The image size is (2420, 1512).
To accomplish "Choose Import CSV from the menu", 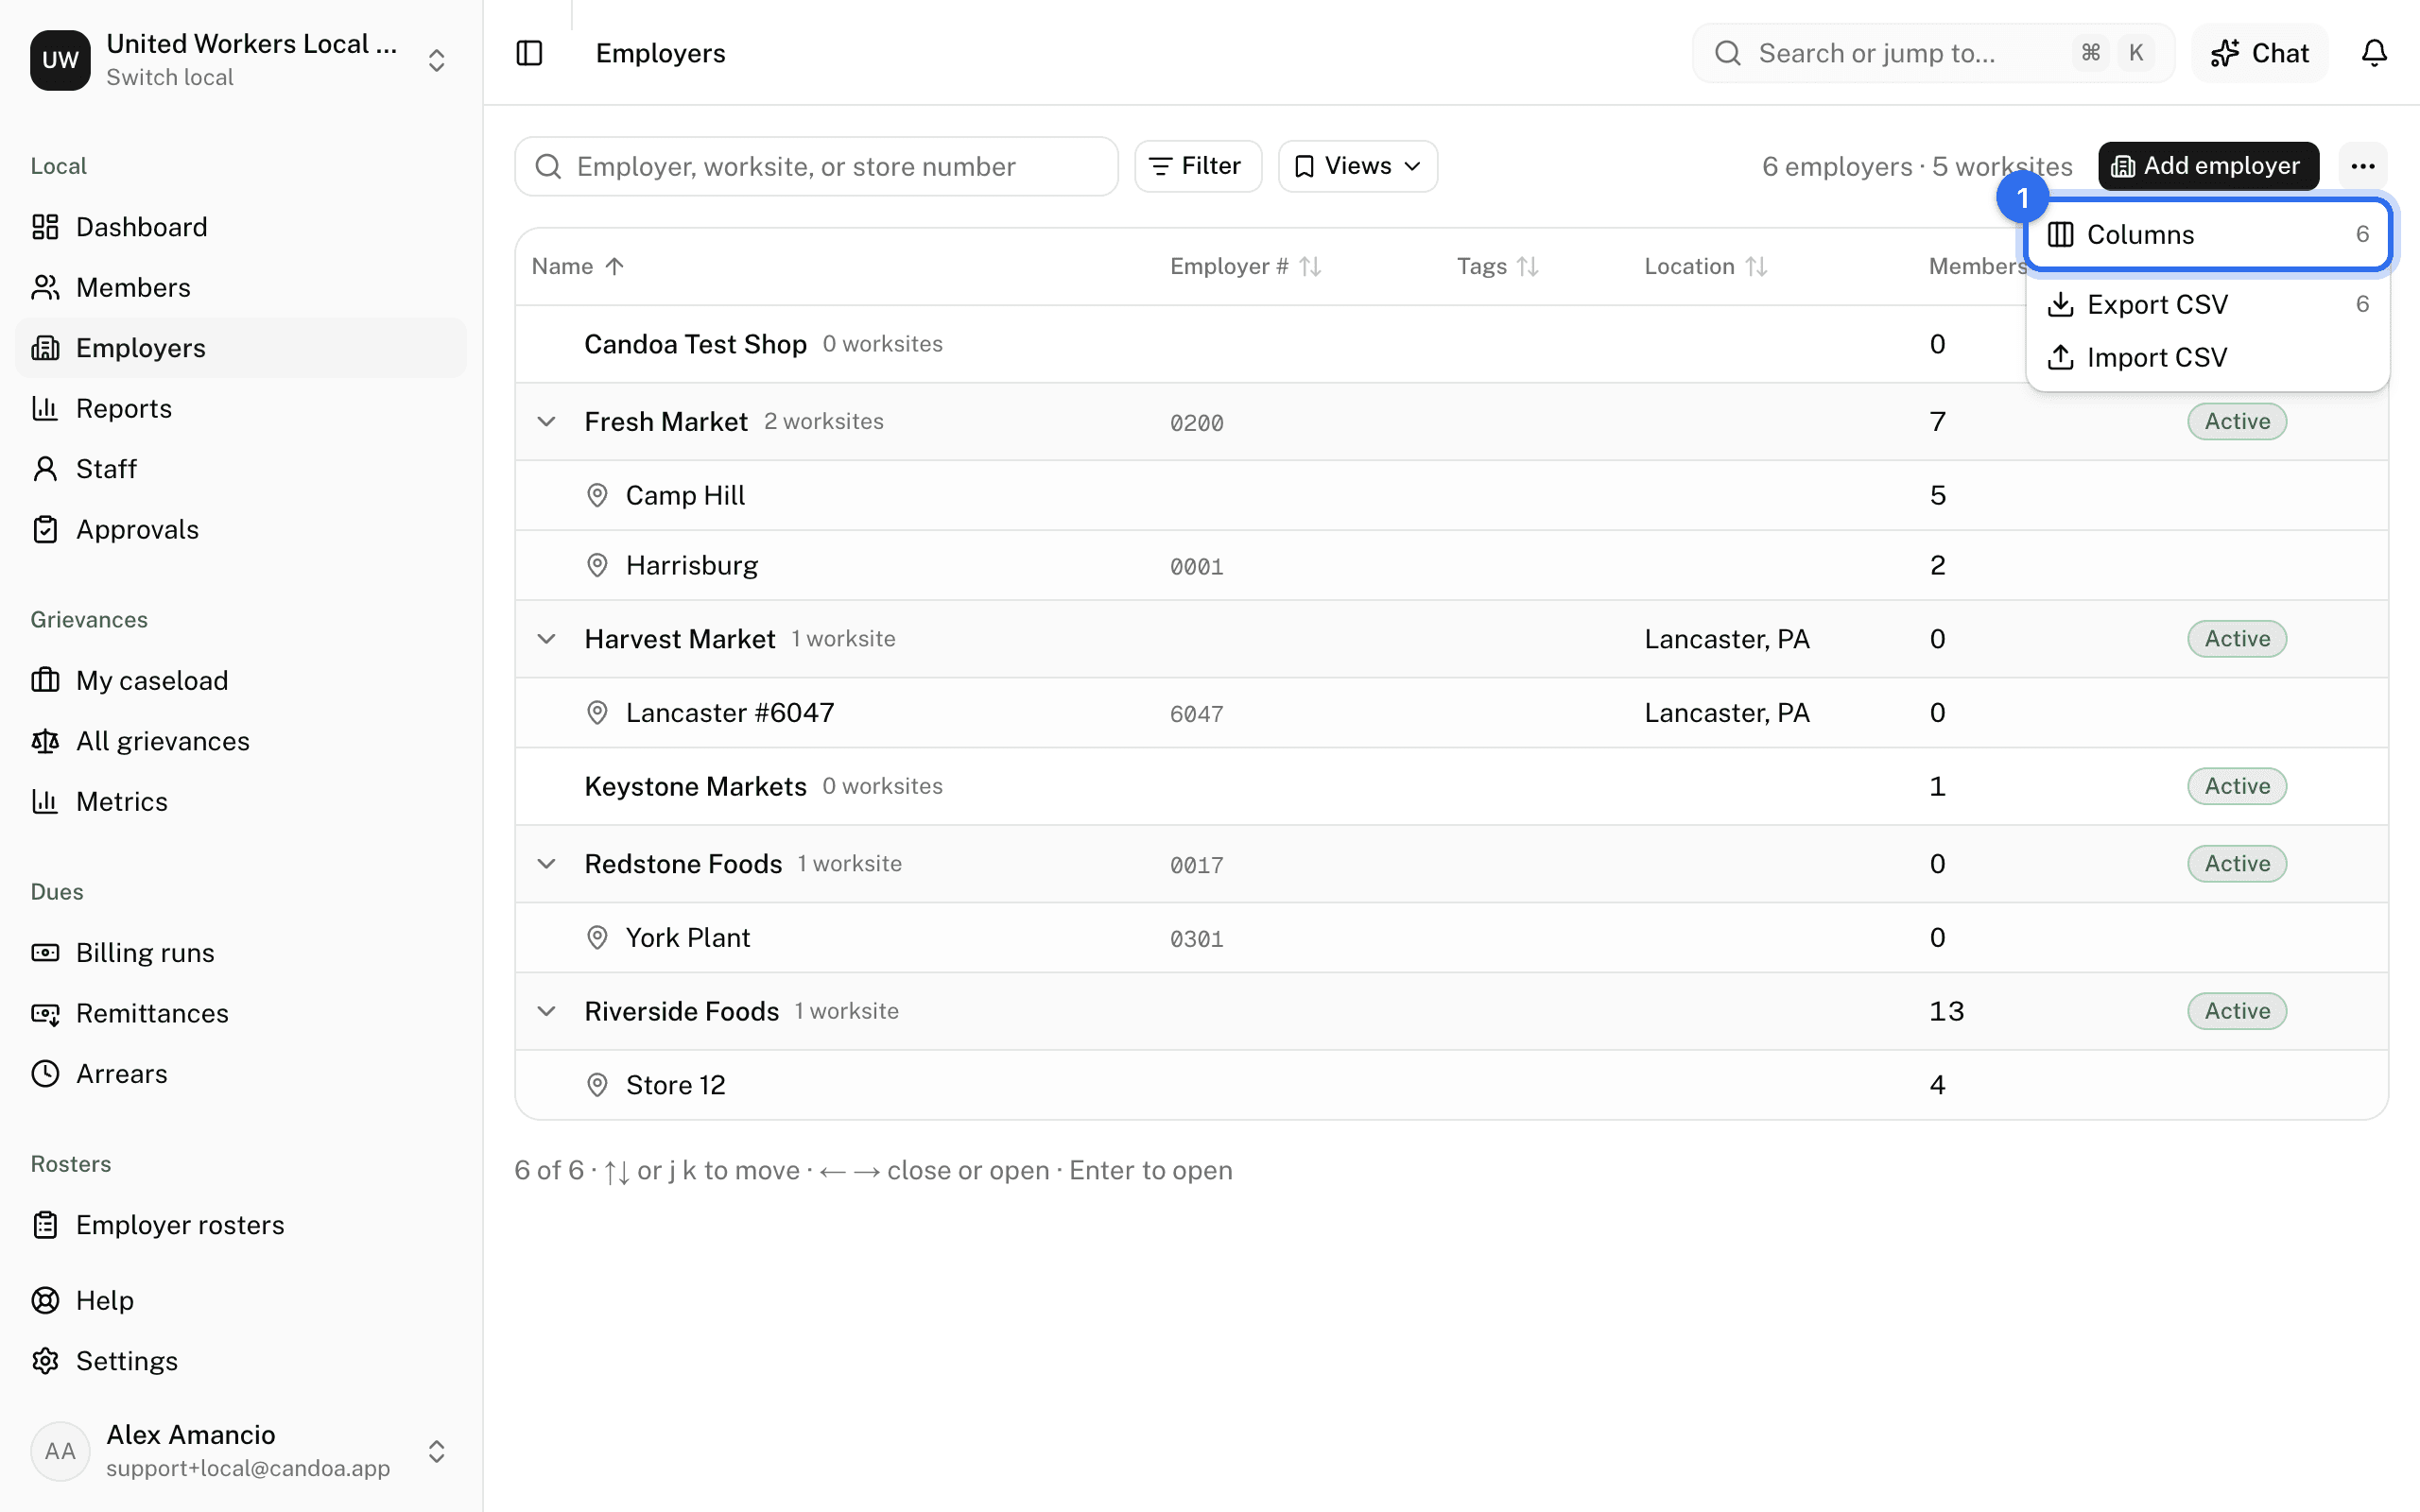I will [x=2208, y=357].
